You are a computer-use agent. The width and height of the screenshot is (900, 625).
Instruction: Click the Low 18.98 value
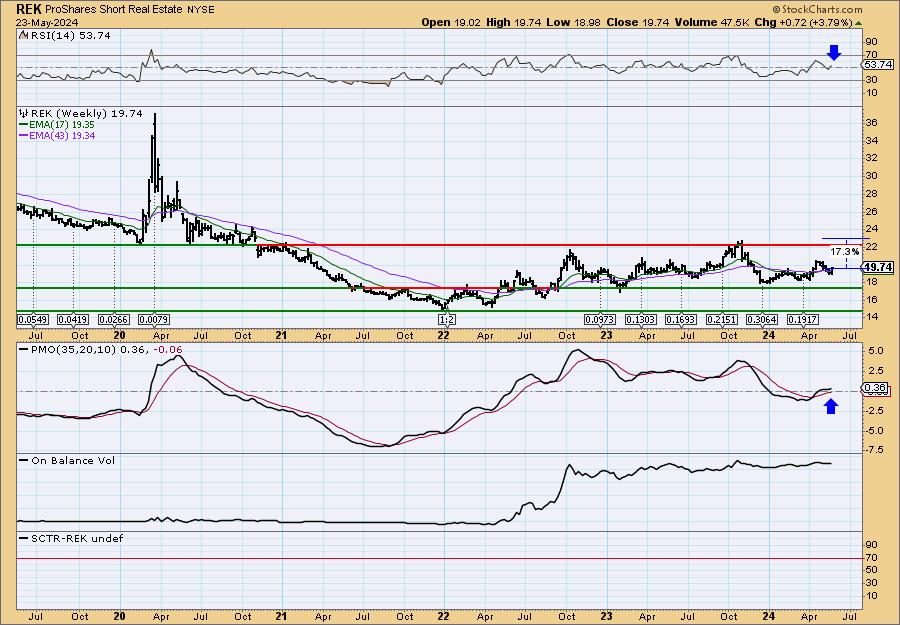572,22
